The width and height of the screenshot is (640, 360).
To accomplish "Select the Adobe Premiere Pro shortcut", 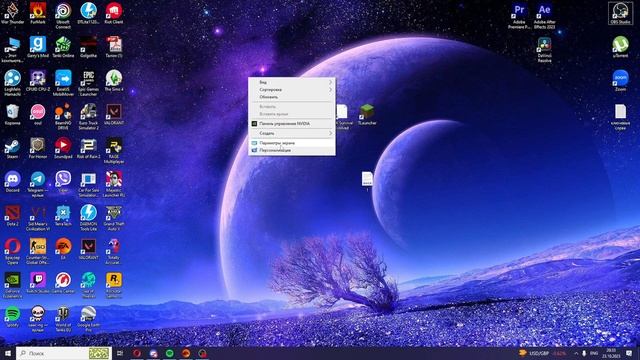I will (519, 16).
